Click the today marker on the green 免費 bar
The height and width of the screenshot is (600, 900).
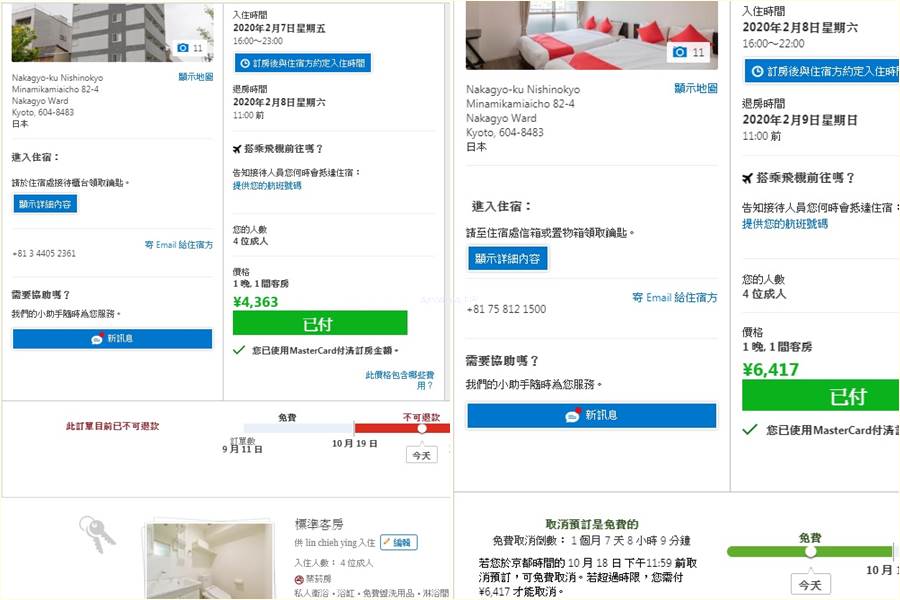point(810,551)
